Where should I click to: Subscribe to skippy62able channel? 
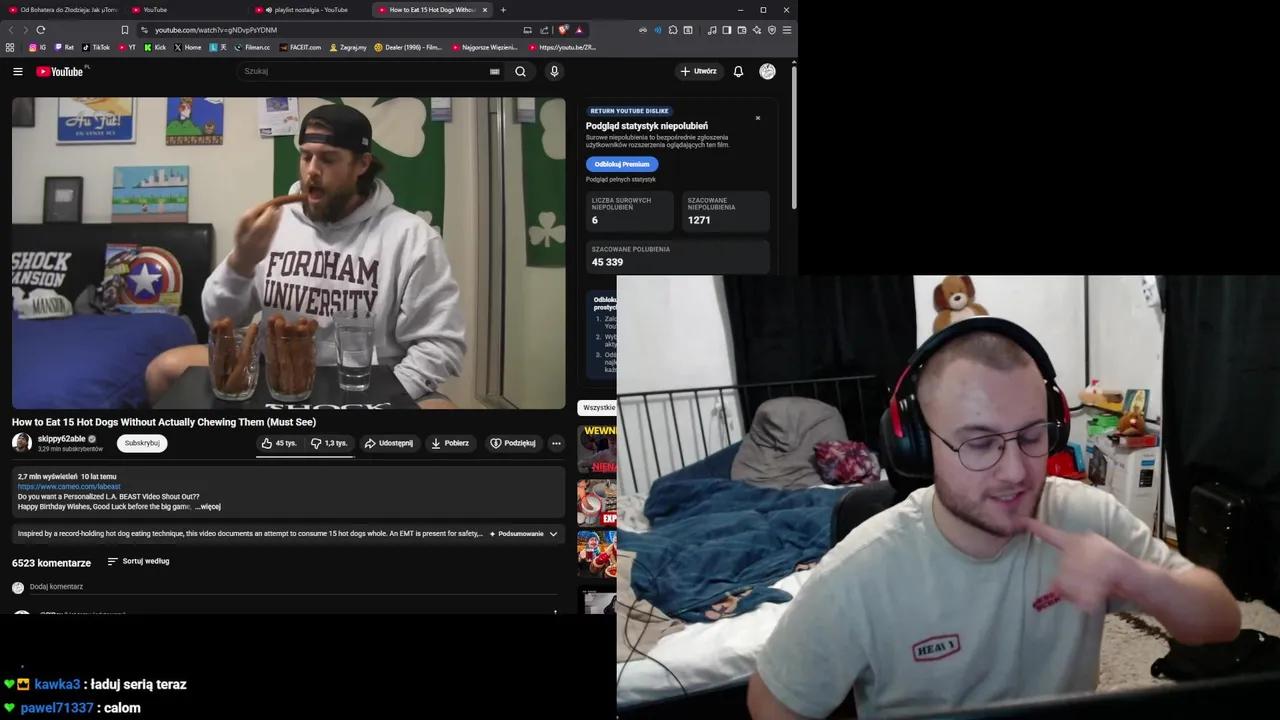tap(142, 443)
